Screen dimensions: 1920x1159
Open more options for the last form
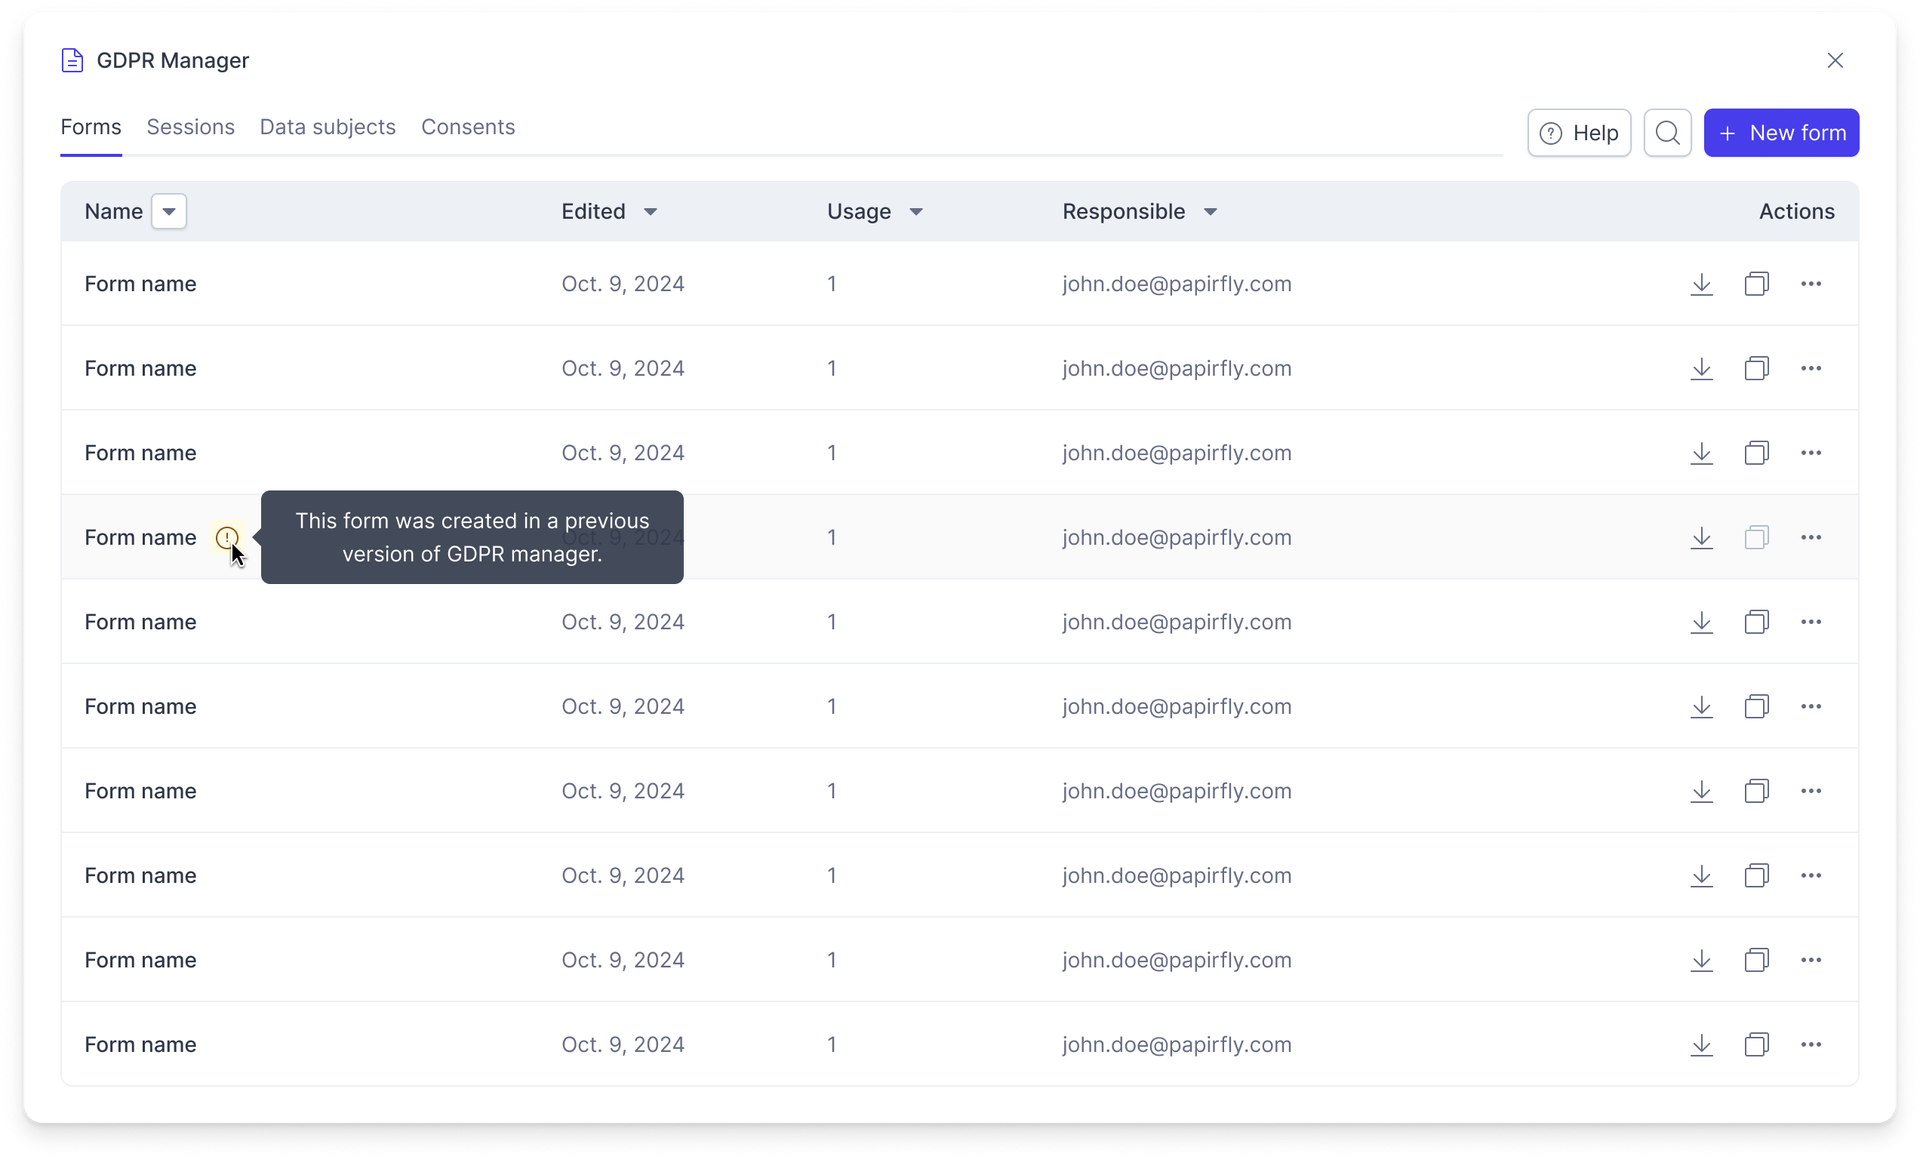(1811, 1045)
